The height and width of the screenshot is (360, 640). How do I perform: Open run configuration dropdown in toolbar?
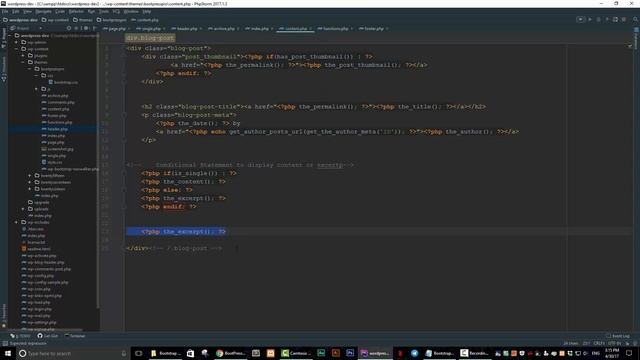pyautogui.click(x=580, y=20)
